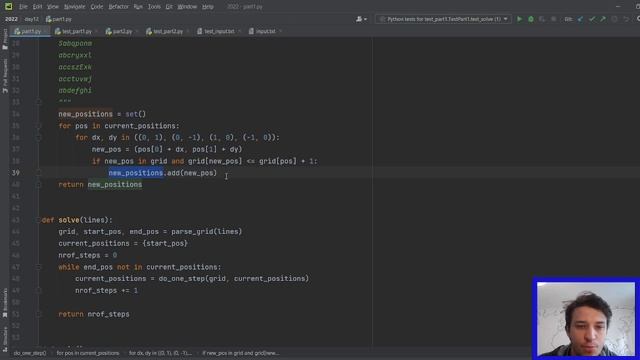Close the test_part1.py editor tab
This screenshot has width=640, height=360.
coord(96,31)
